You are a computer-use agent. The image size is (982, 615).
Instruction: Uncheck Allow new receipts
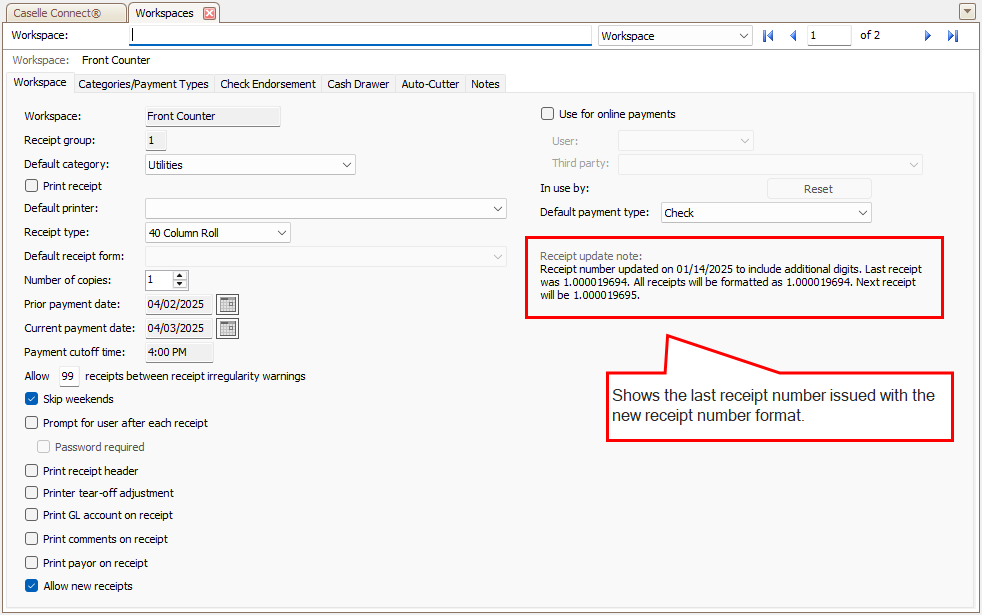[31, 586]
